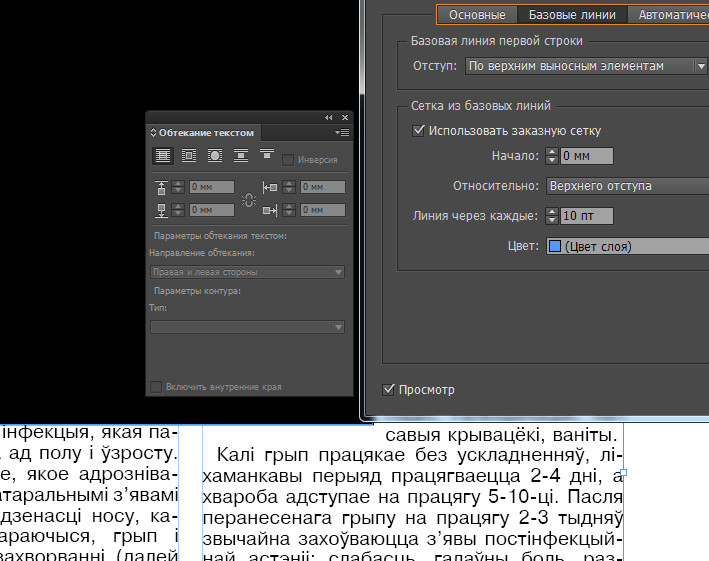Increase the Начало value with stepper
The width and height of the screenshot is (709, 561).
pos(552,152)
